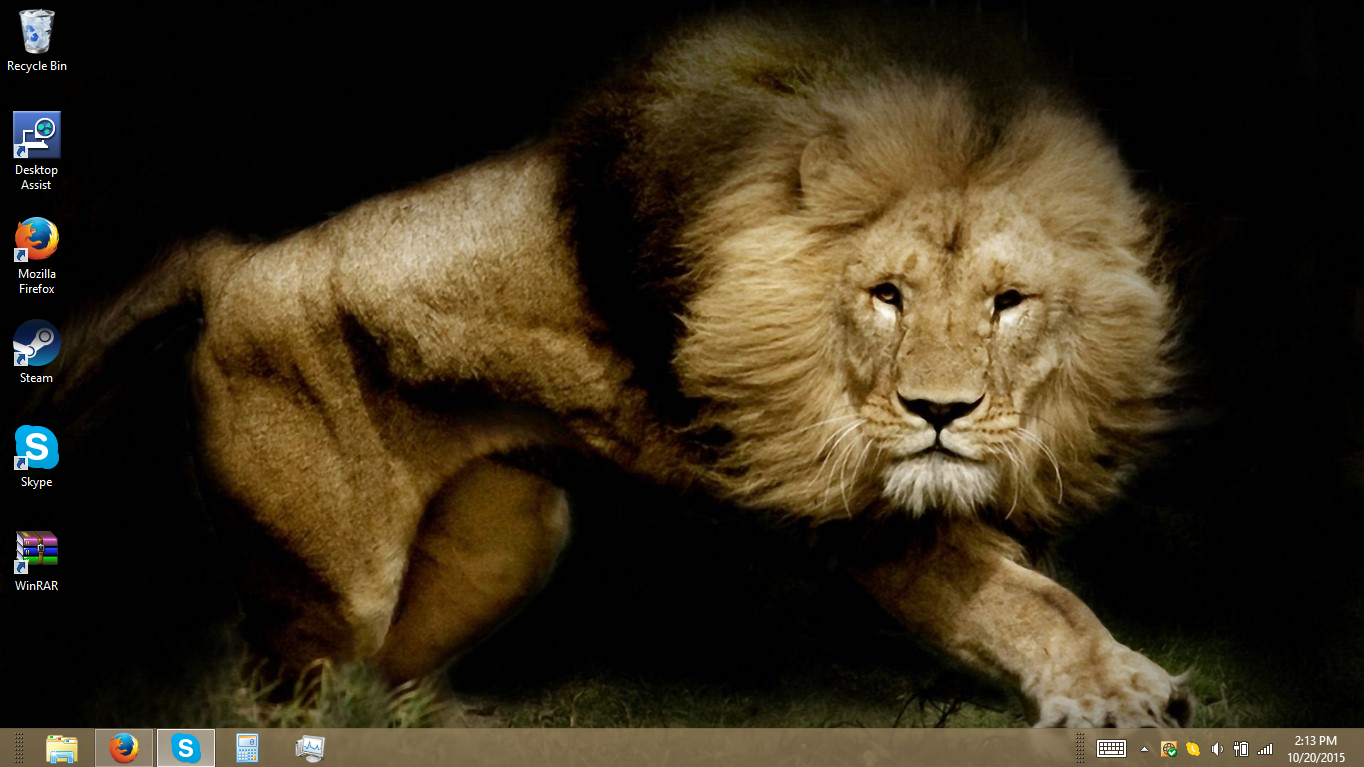
Task: Click the 2:13 PM clock and date
Action: pos(1315,748)
